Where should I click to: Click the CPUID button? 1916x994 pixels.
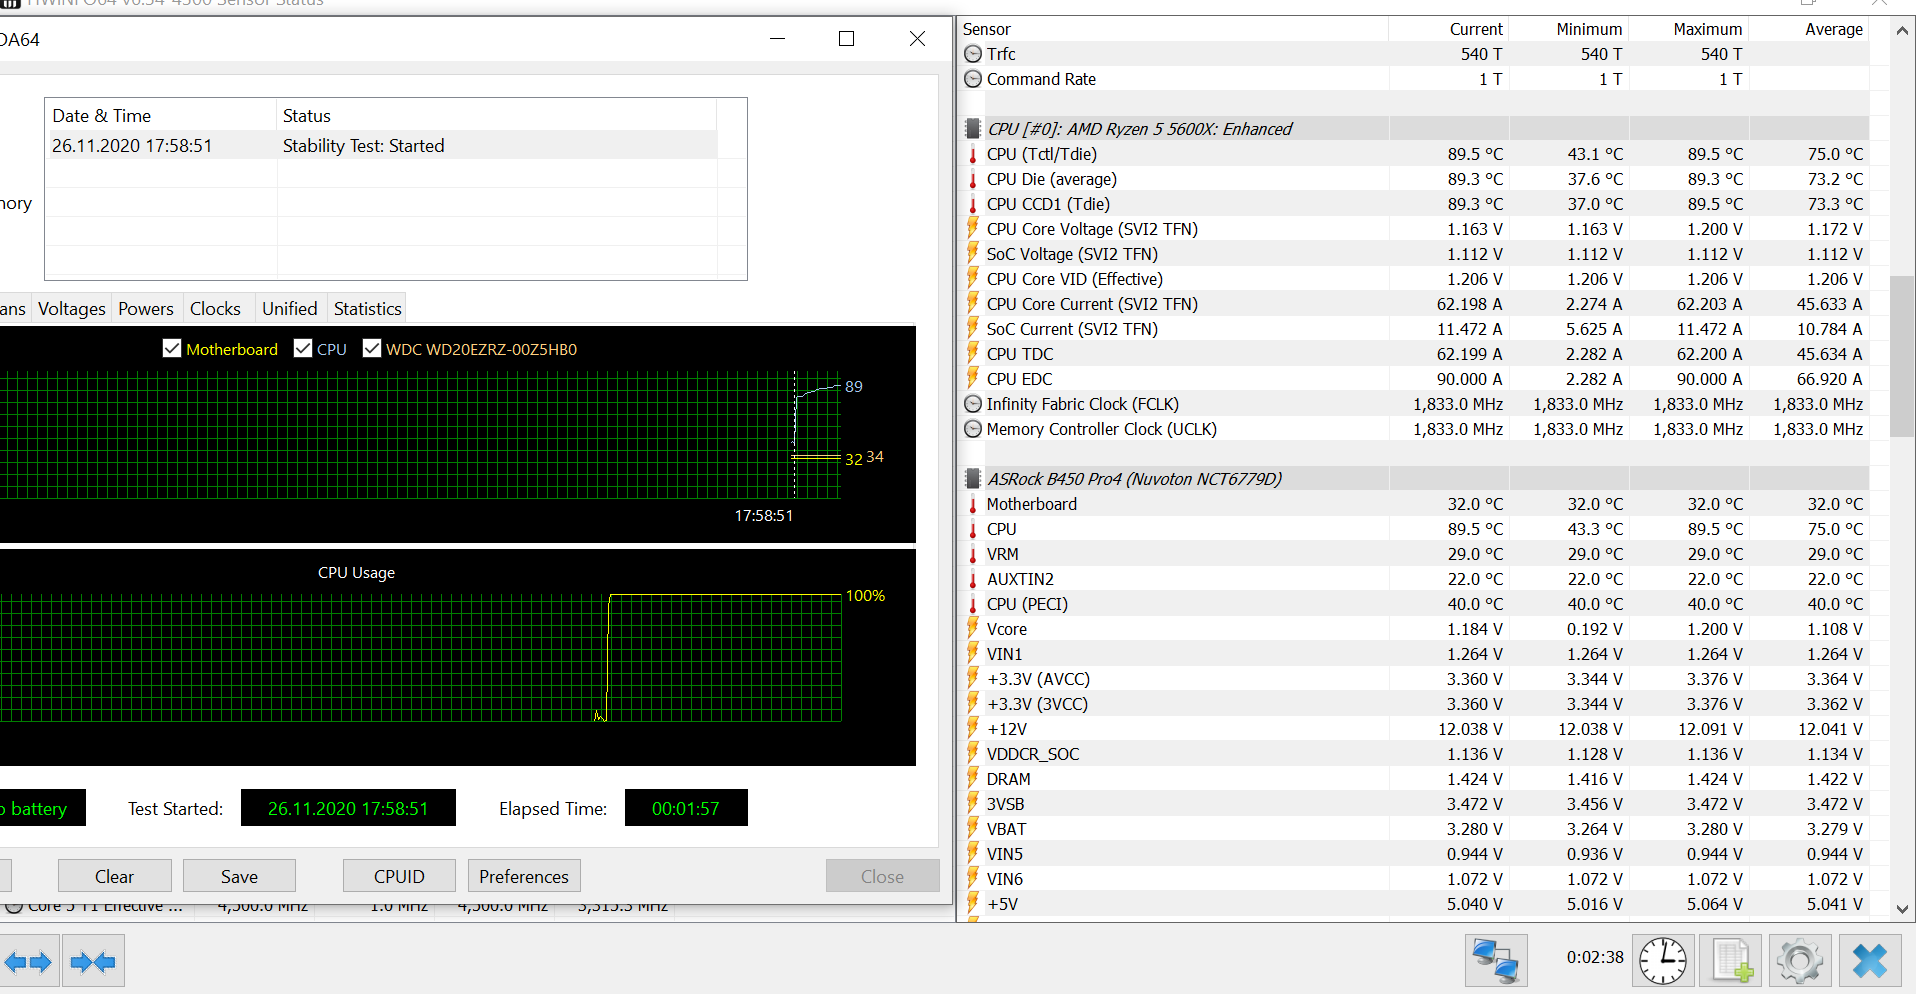coord(399,876)
